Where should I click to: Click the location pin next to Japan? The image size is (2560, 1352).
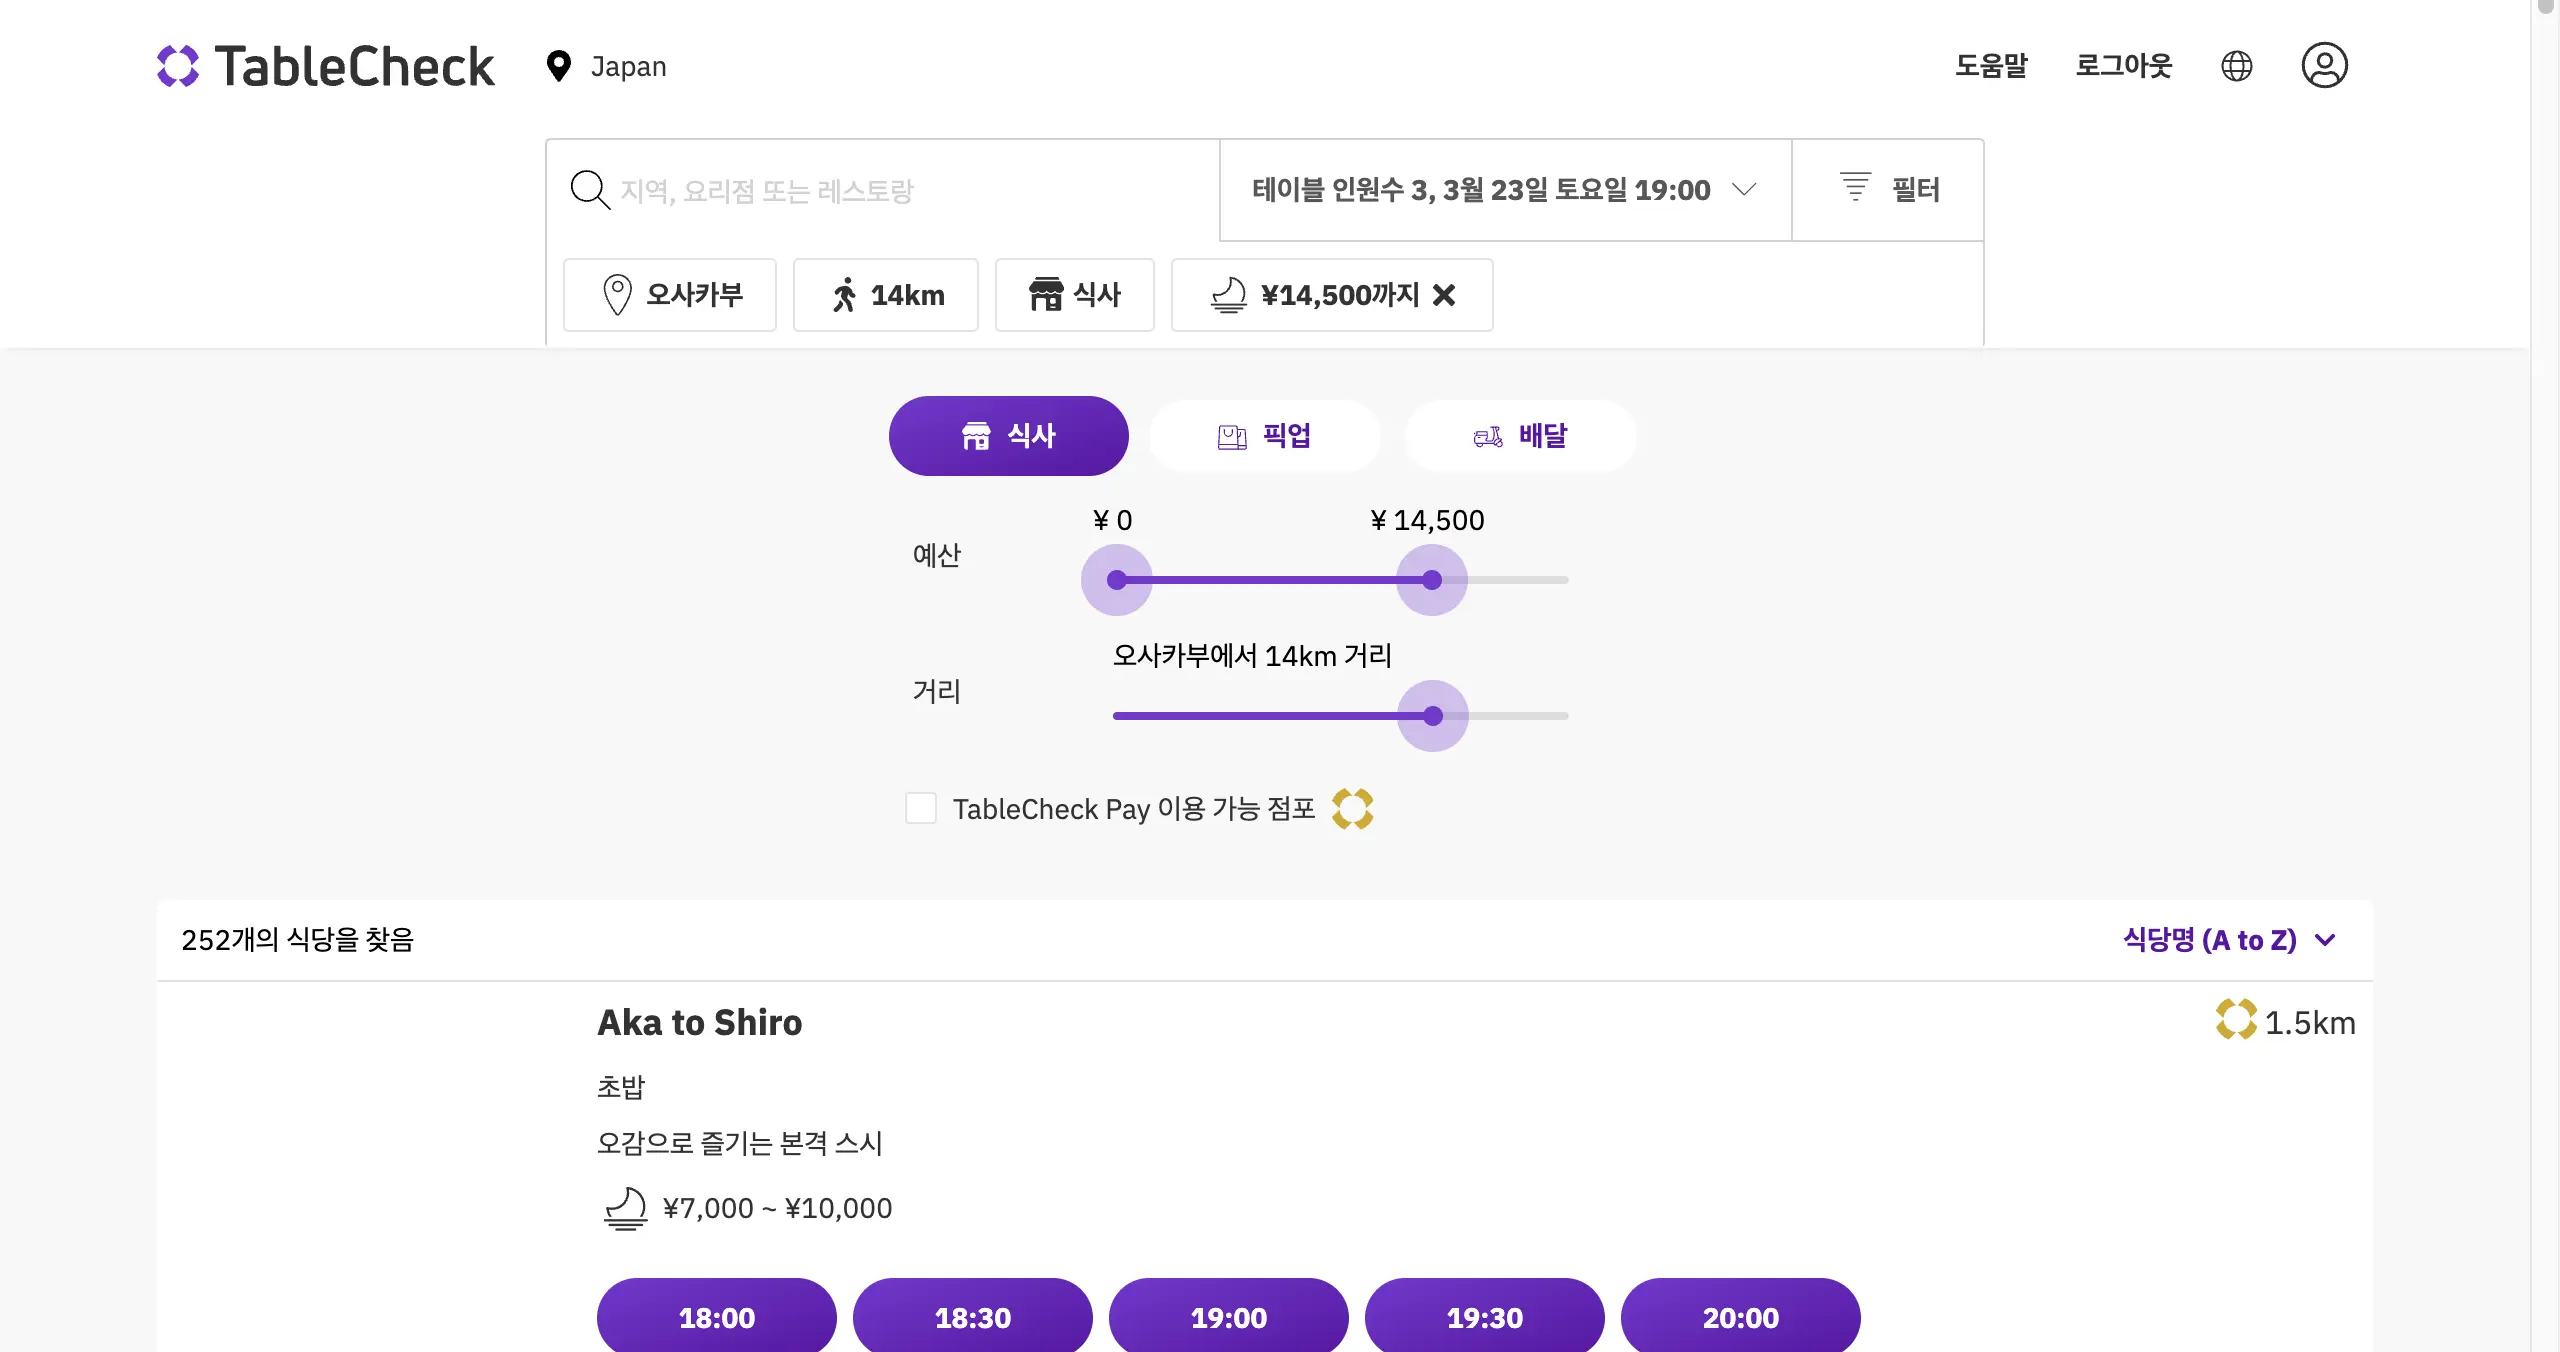[559, 66]
